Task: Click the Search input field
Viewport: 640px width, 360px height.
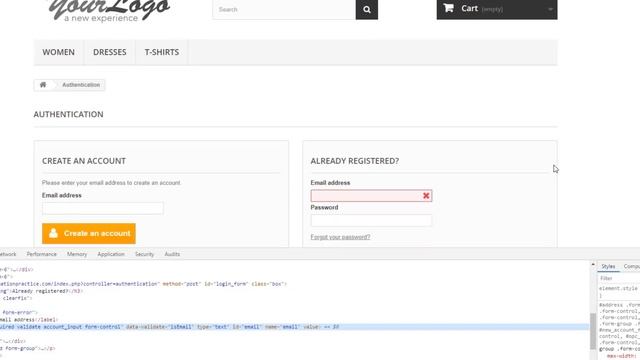Action: 284,9
